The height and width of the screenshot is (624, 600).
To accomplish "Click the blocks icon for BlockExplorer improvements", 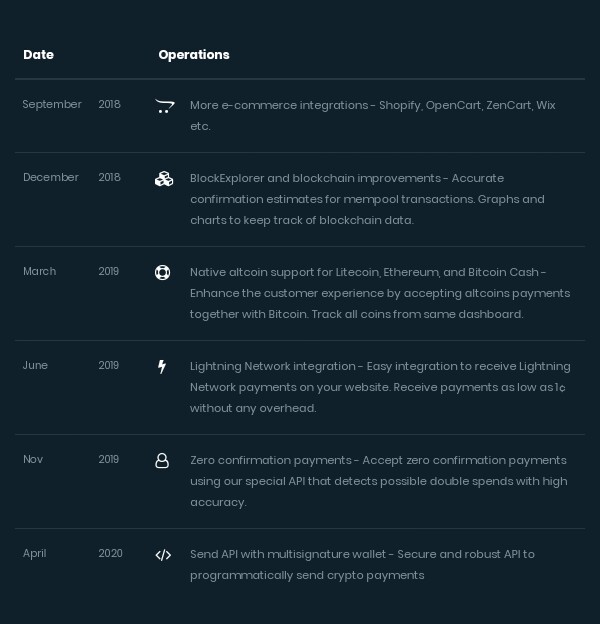I will [164, 179].
